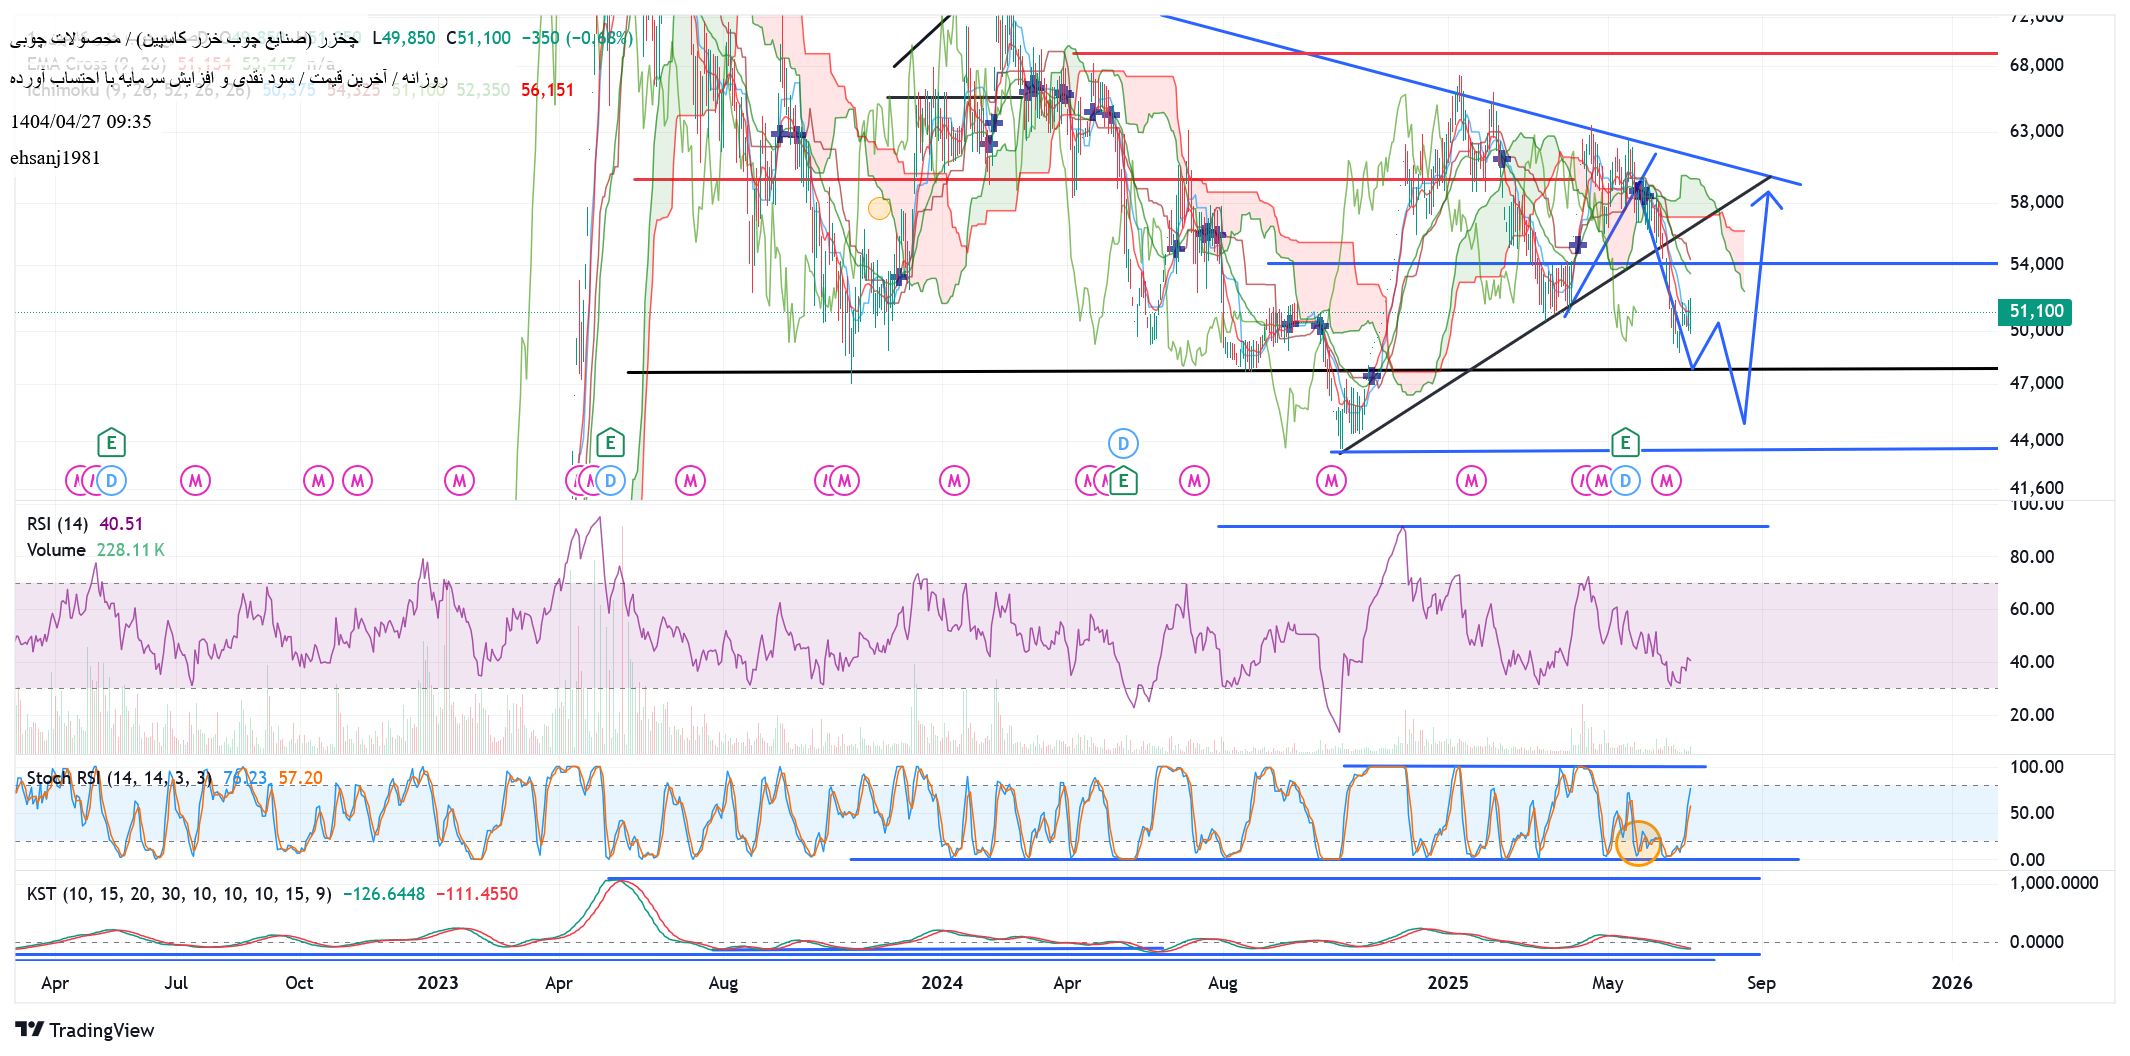Screen dimensions: 2130x1056
Task: Click the TradingView logo
Action: tap(85, 1030)
